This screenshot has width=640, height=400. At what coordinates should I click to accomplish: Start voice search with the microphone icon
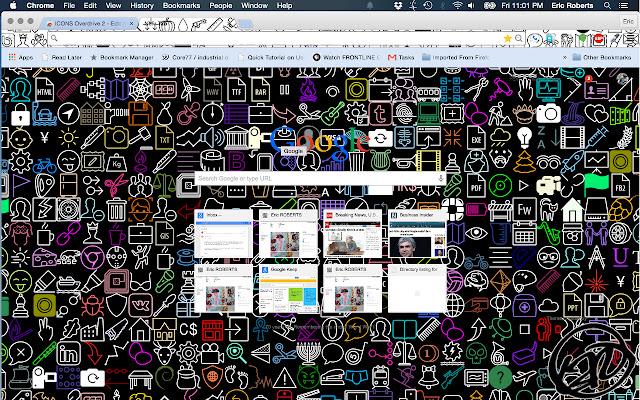(x=440, y=178)
